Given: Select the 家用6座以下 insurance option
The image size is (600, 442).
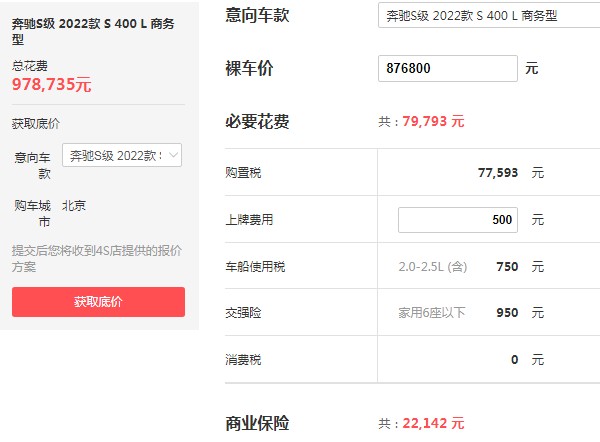Looking at the screenshot, I should pos(432,313).
